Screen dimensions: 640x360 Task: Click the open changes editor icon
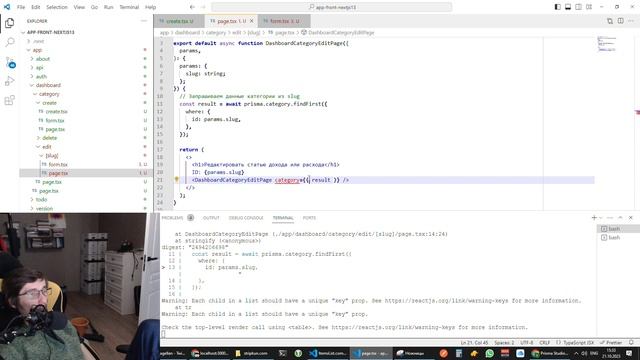coord(610,21)
